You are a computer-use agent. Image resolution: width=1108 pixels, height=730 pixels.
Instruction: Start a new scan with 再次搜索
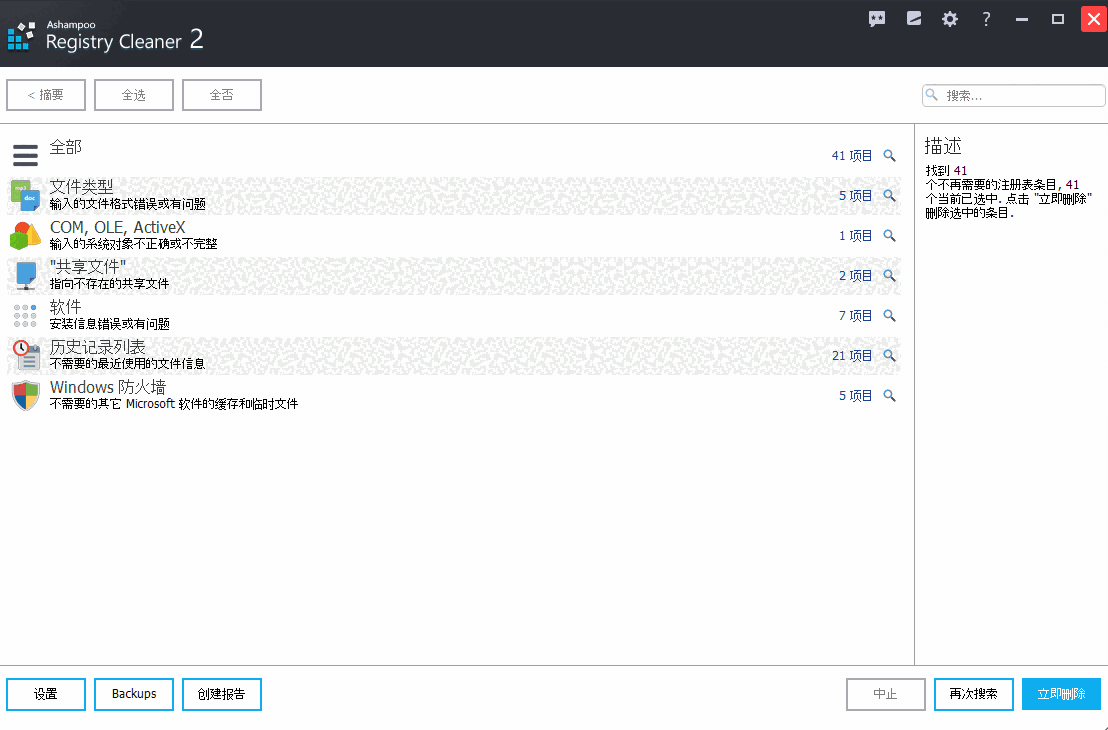click(973, 694)
